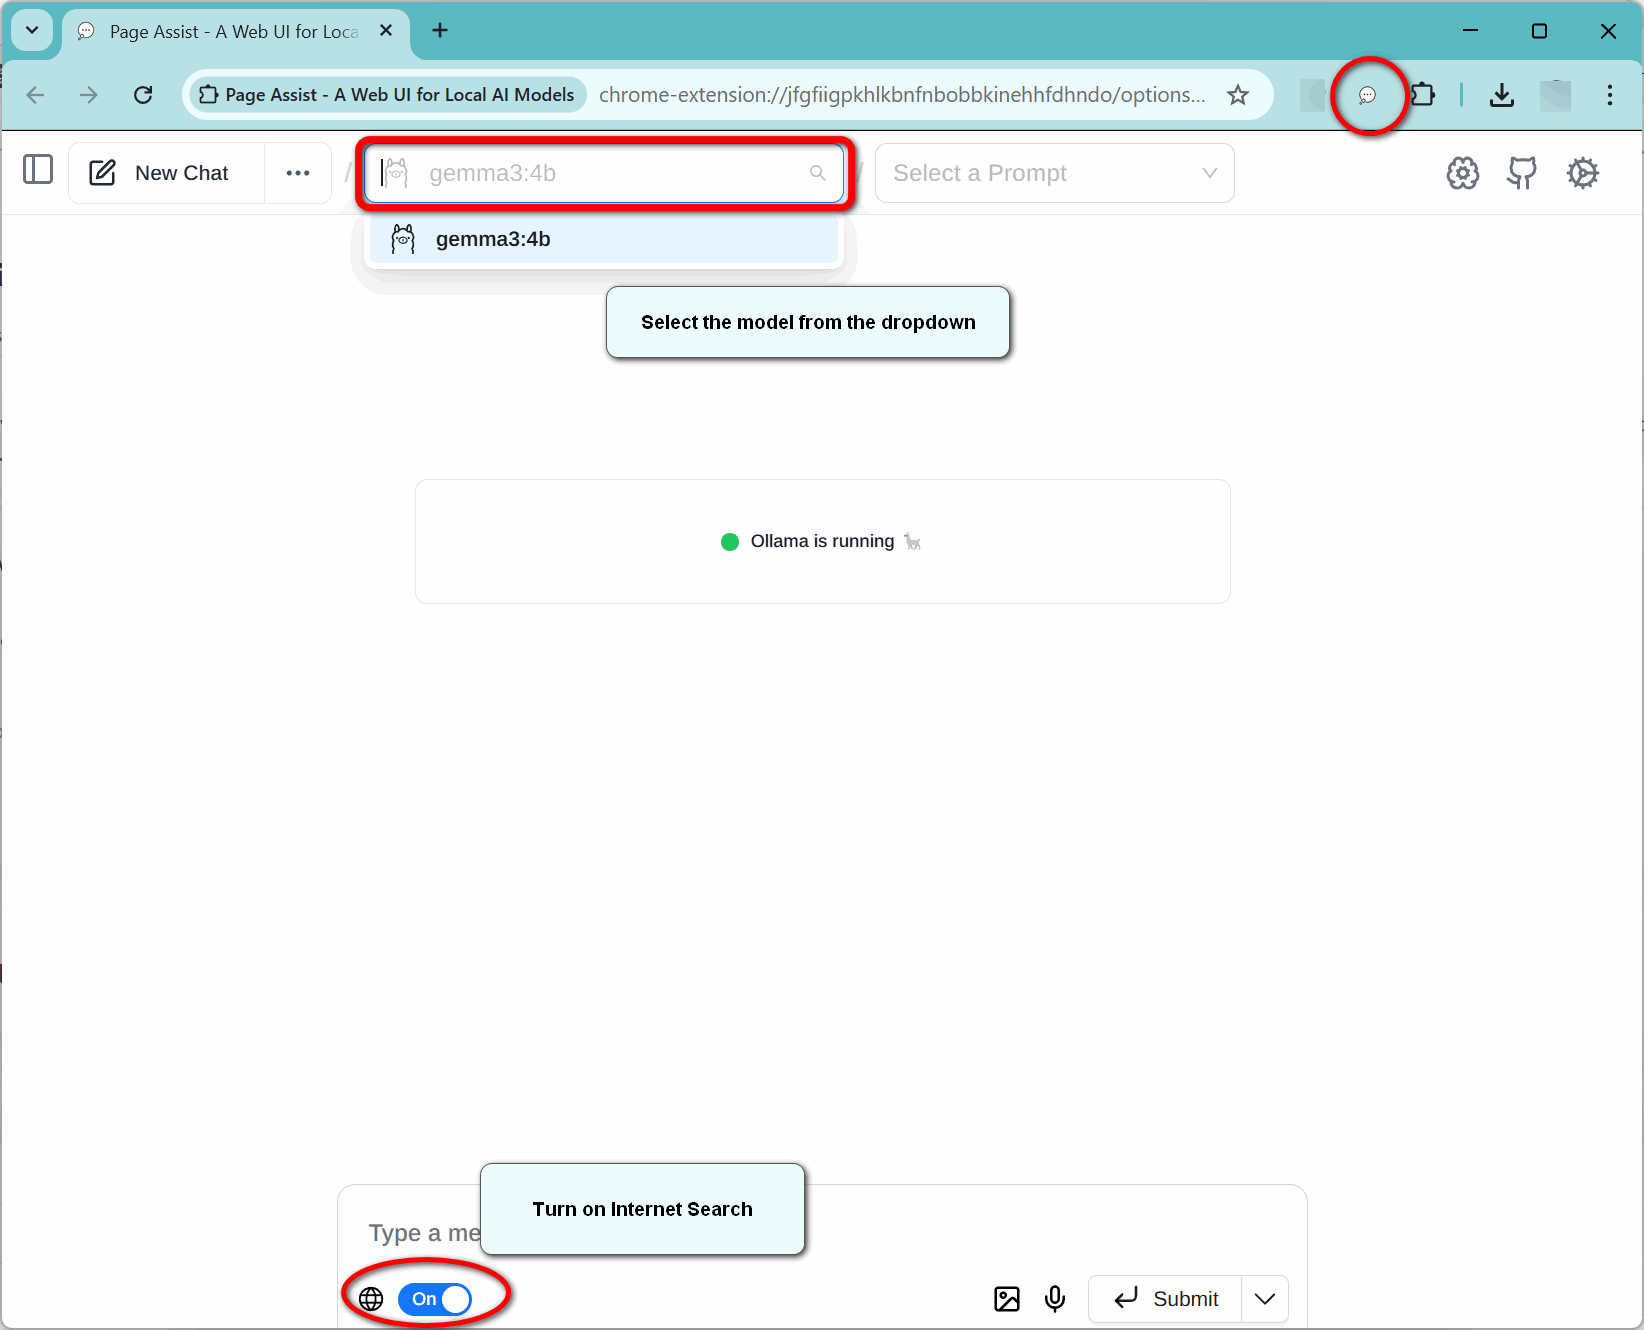The image size is (1644, 1330).
Task: Open the Select a Prompt dropdown
Action: [1054, 173]
